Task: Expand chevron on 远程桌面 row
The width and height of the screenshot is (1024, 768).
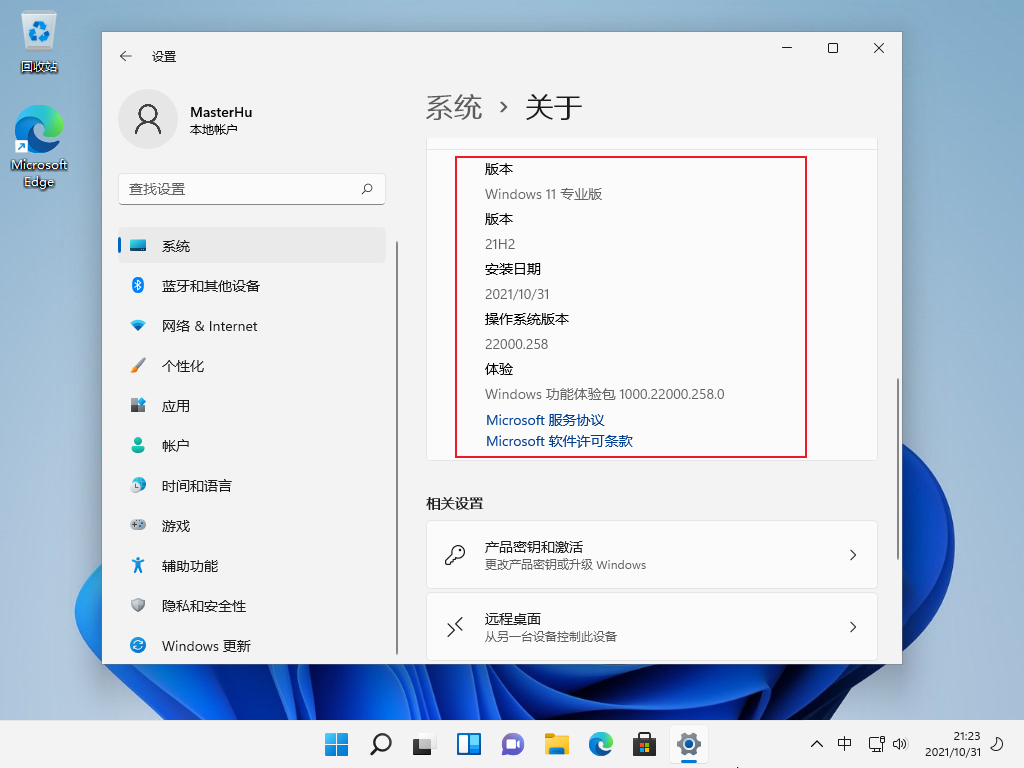Action: coord(853,627)
